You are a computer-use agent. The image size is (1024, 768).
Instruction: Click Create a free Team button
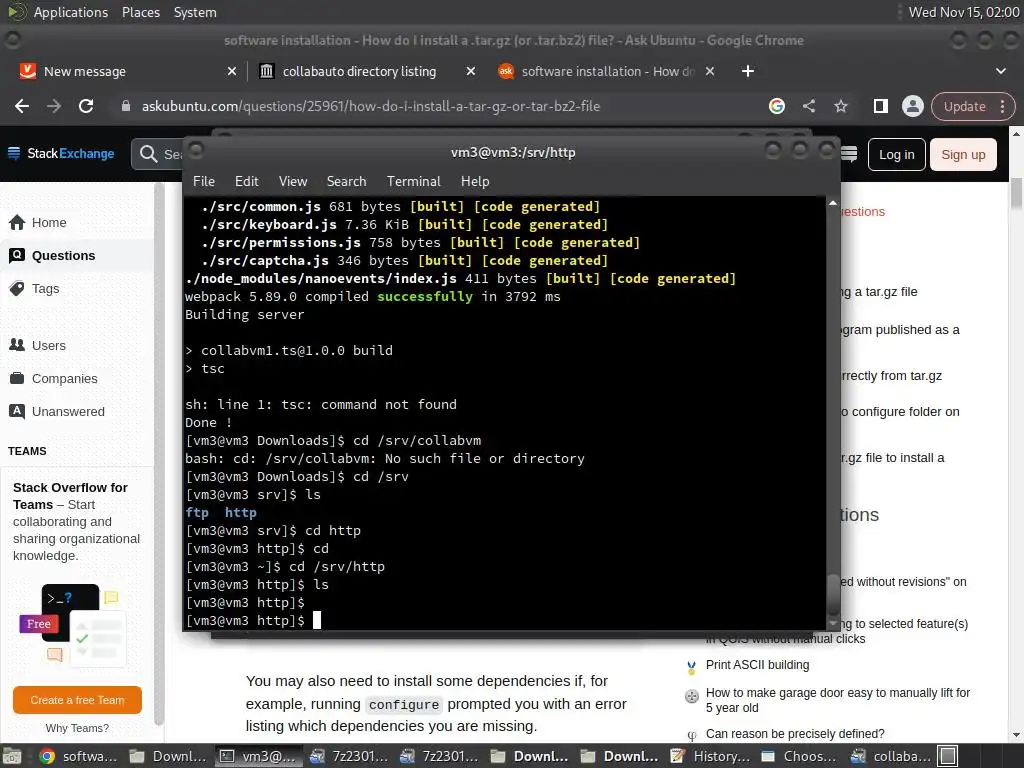tap(77, 700)
